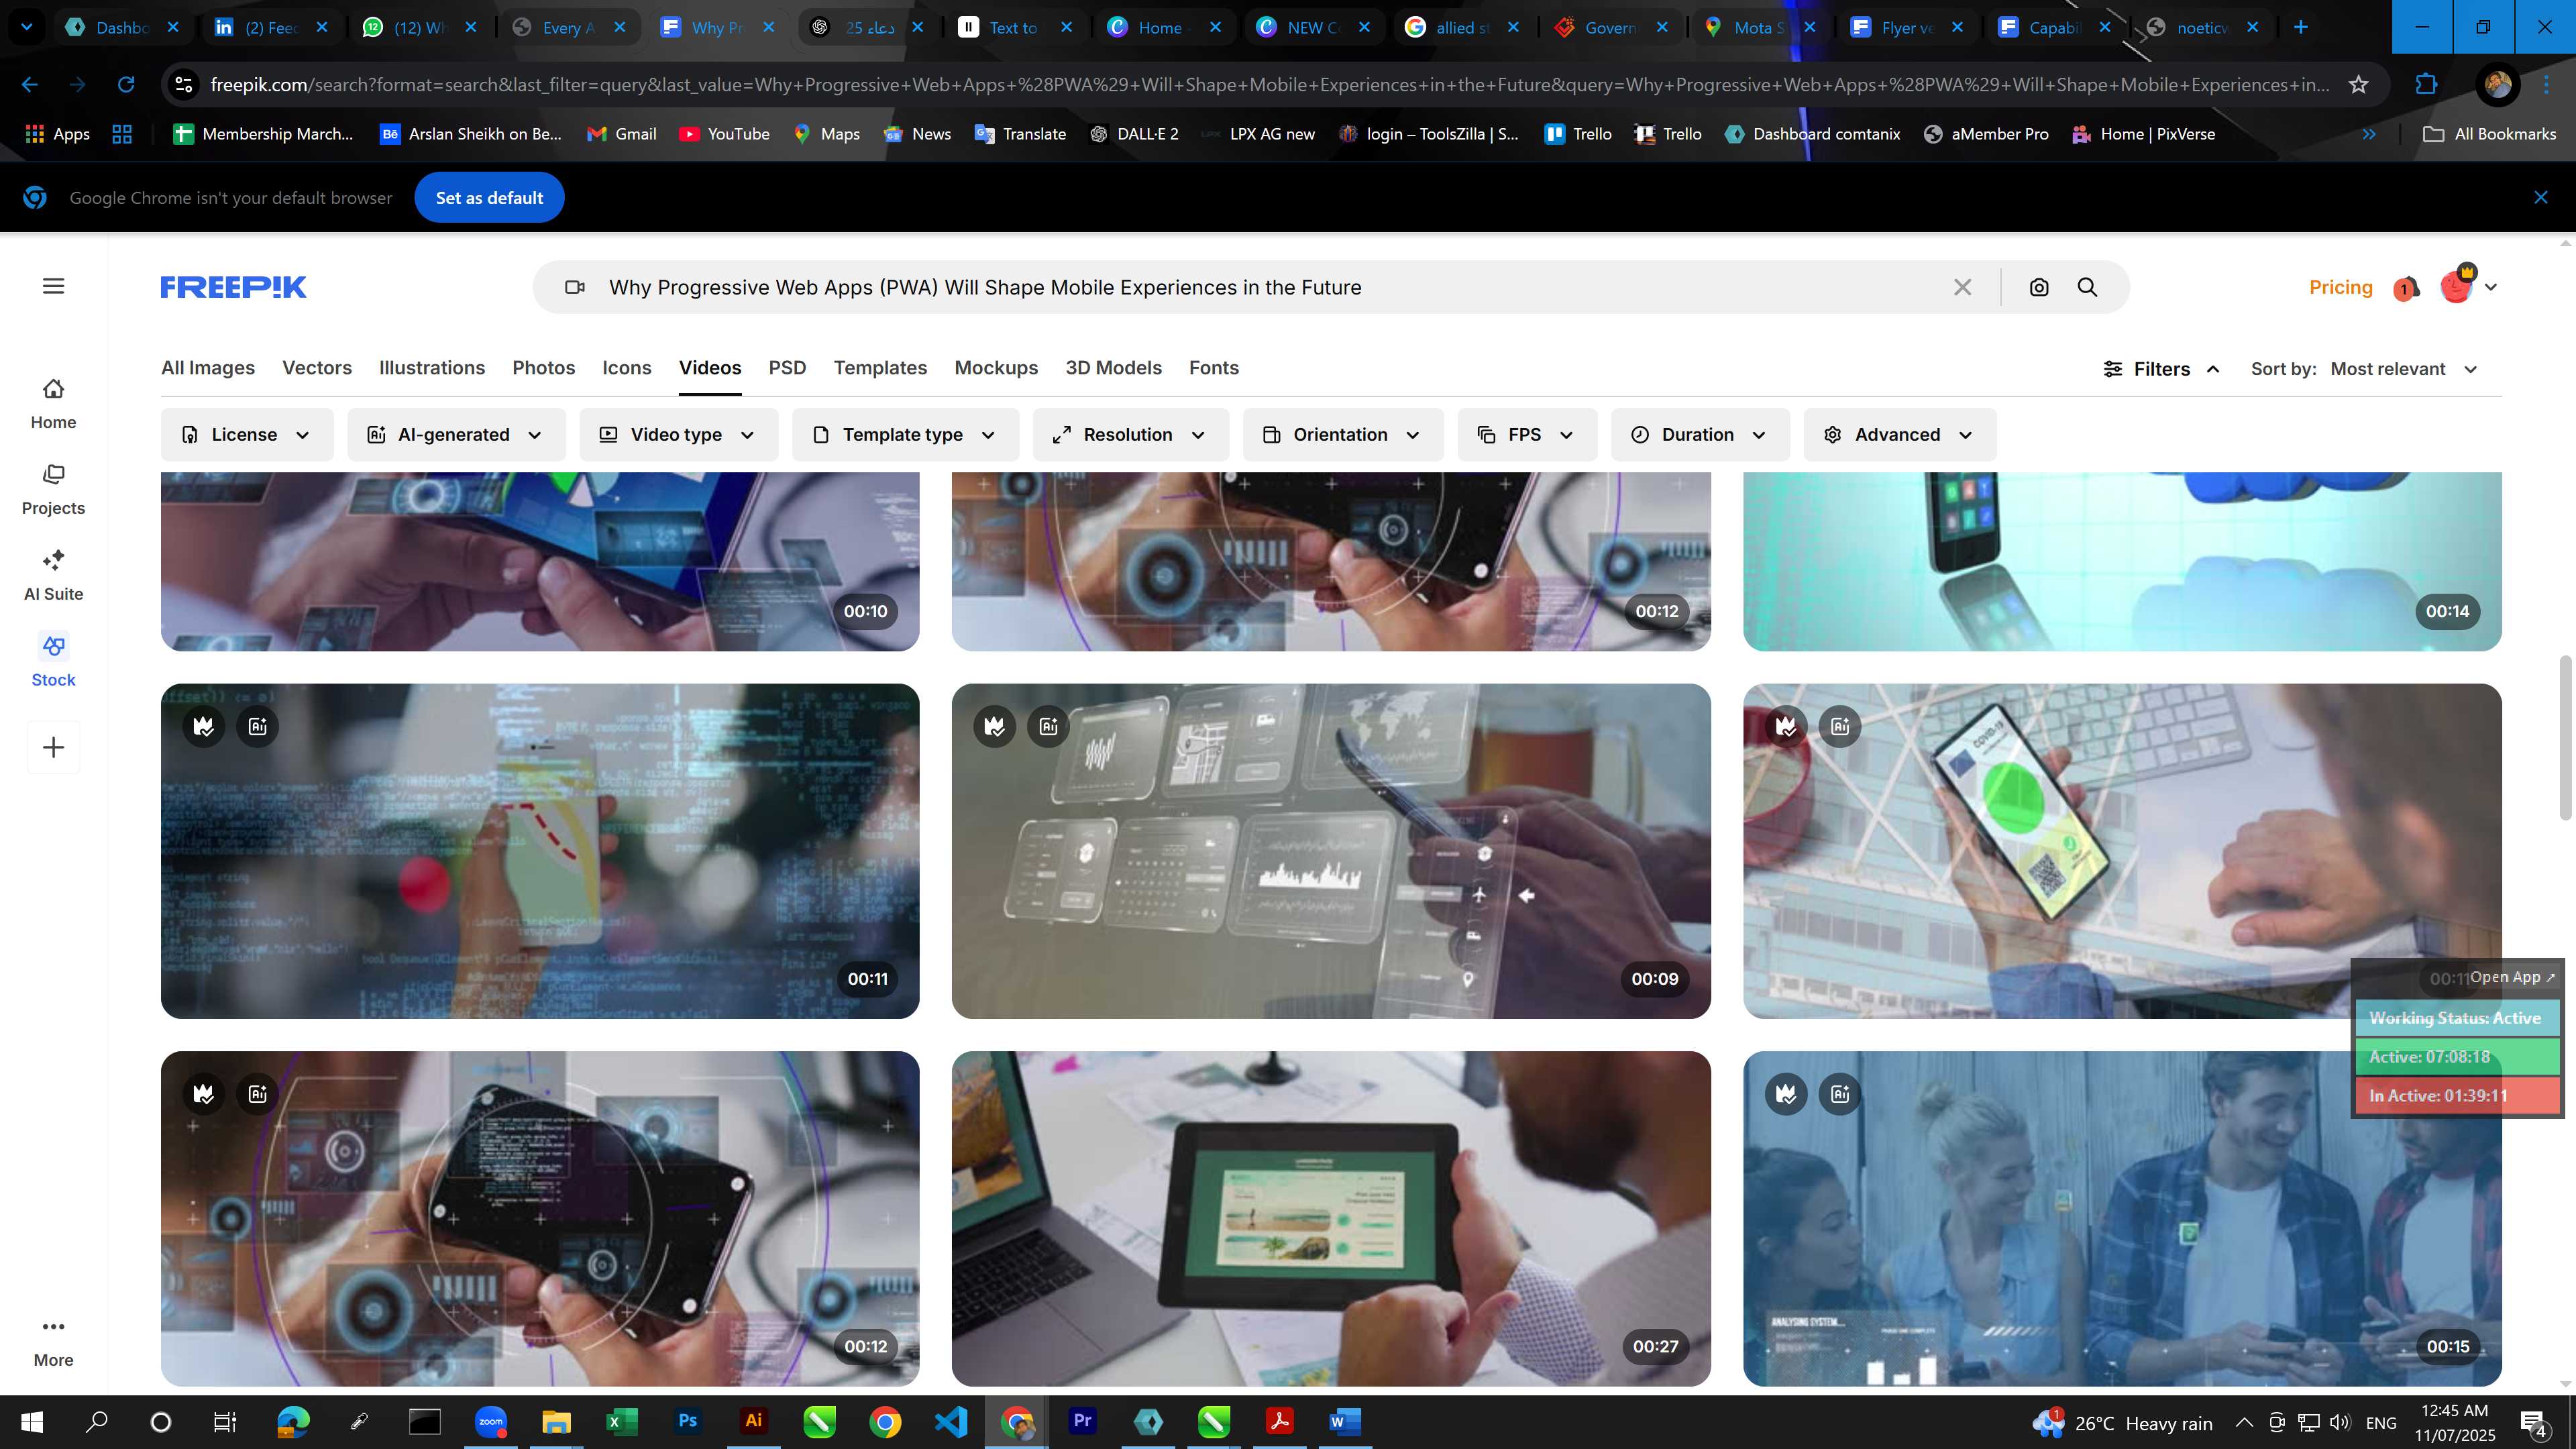Image resolution: width=2576 pixels, height=1449 pixels.
Task: Click the premium crown on 00:09 video
Action: [x=995, y=726]
